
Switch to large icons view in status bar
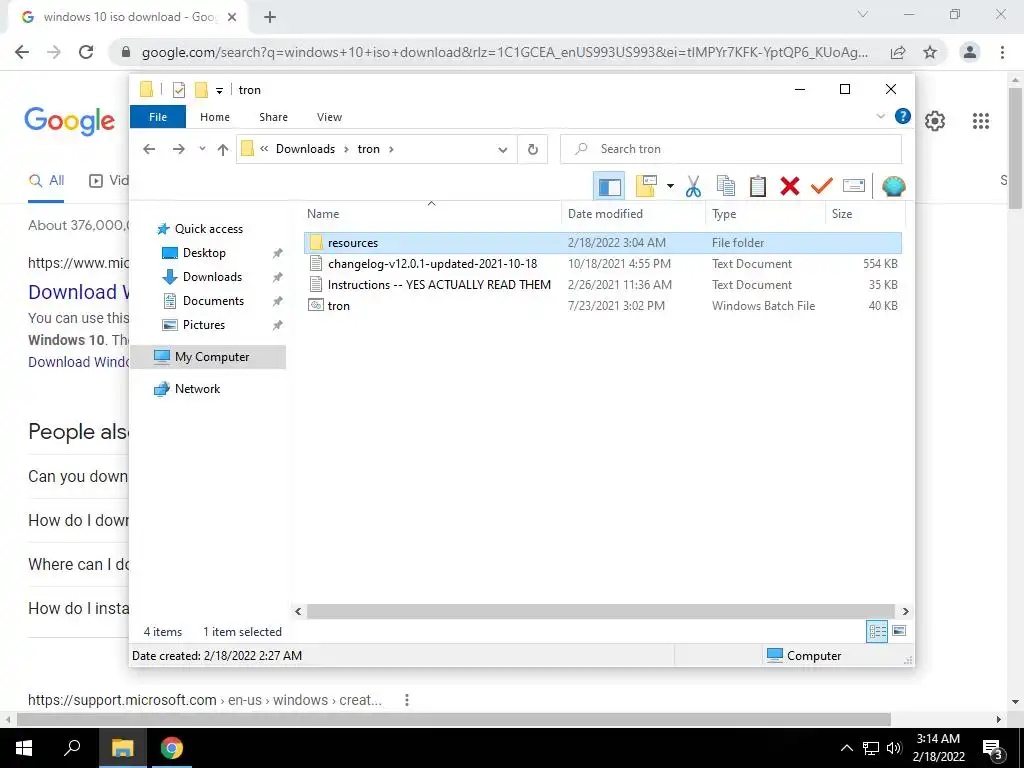pos(899,631)
